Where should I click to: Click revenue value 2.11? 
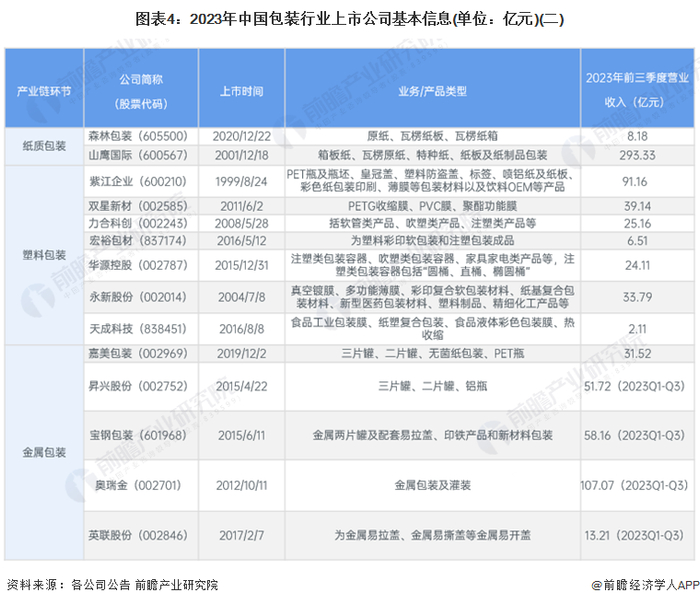pyautogui.click(x=637, y=329)
